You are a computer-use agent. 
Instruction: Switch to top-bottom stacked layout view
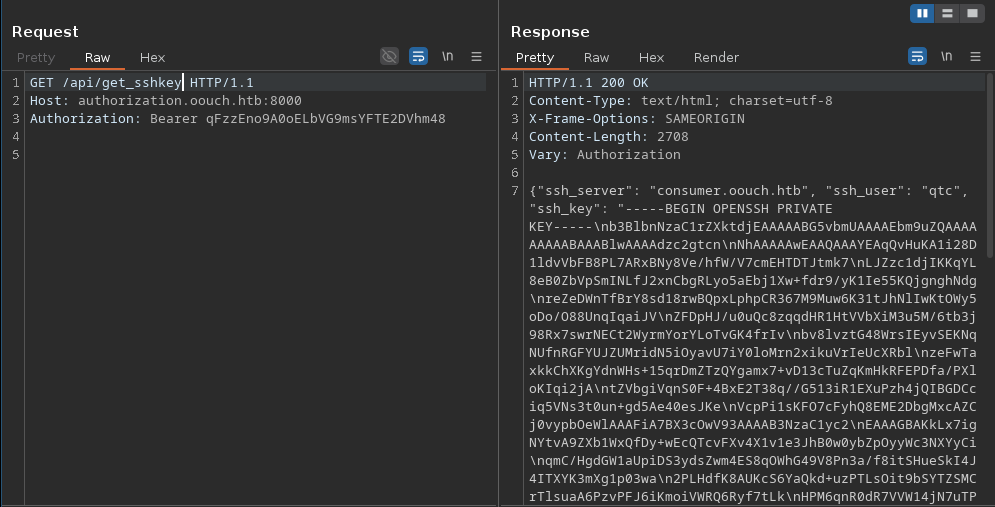coord(947,13)
